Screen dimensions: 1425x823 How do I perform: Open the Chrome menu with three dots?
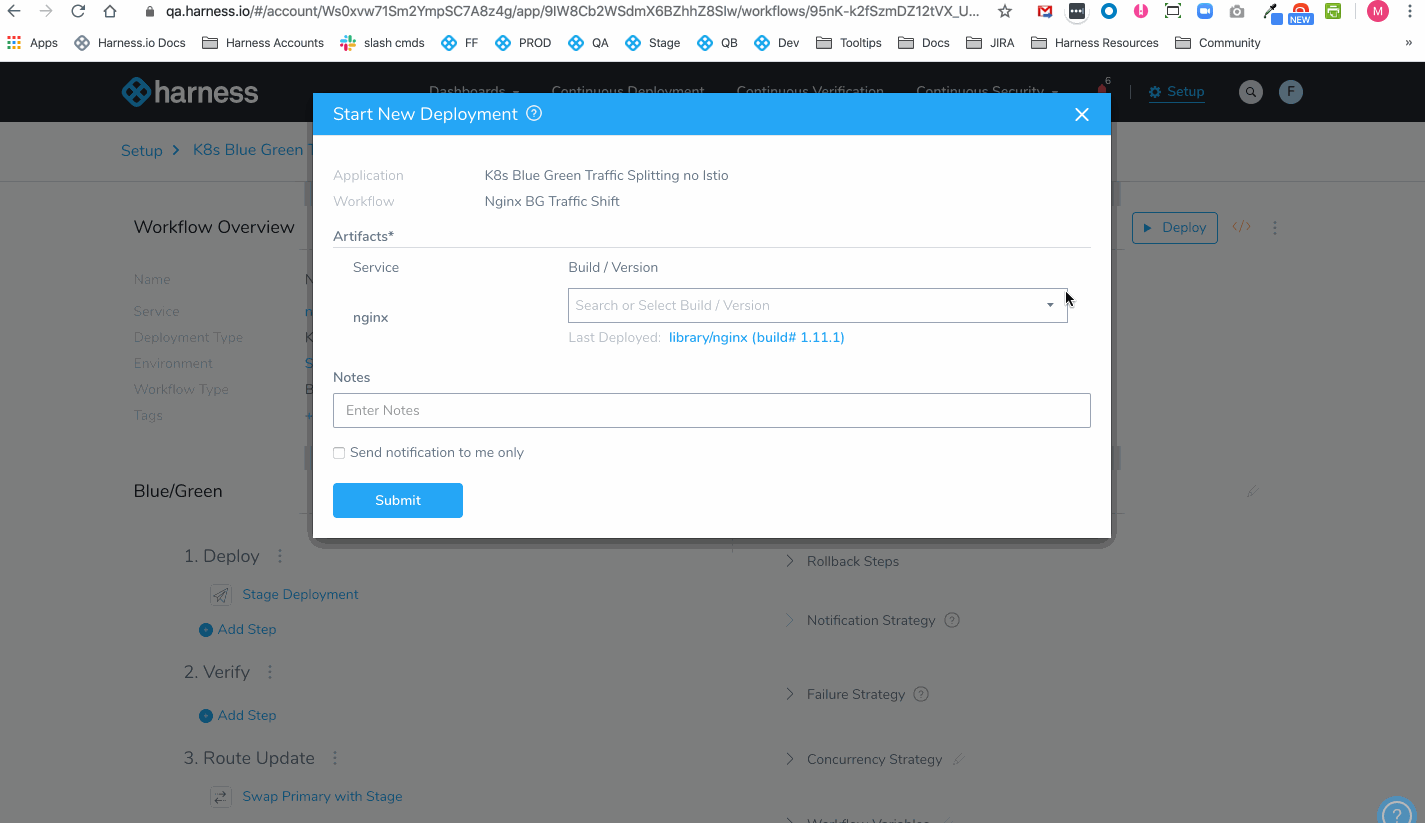1412,12
